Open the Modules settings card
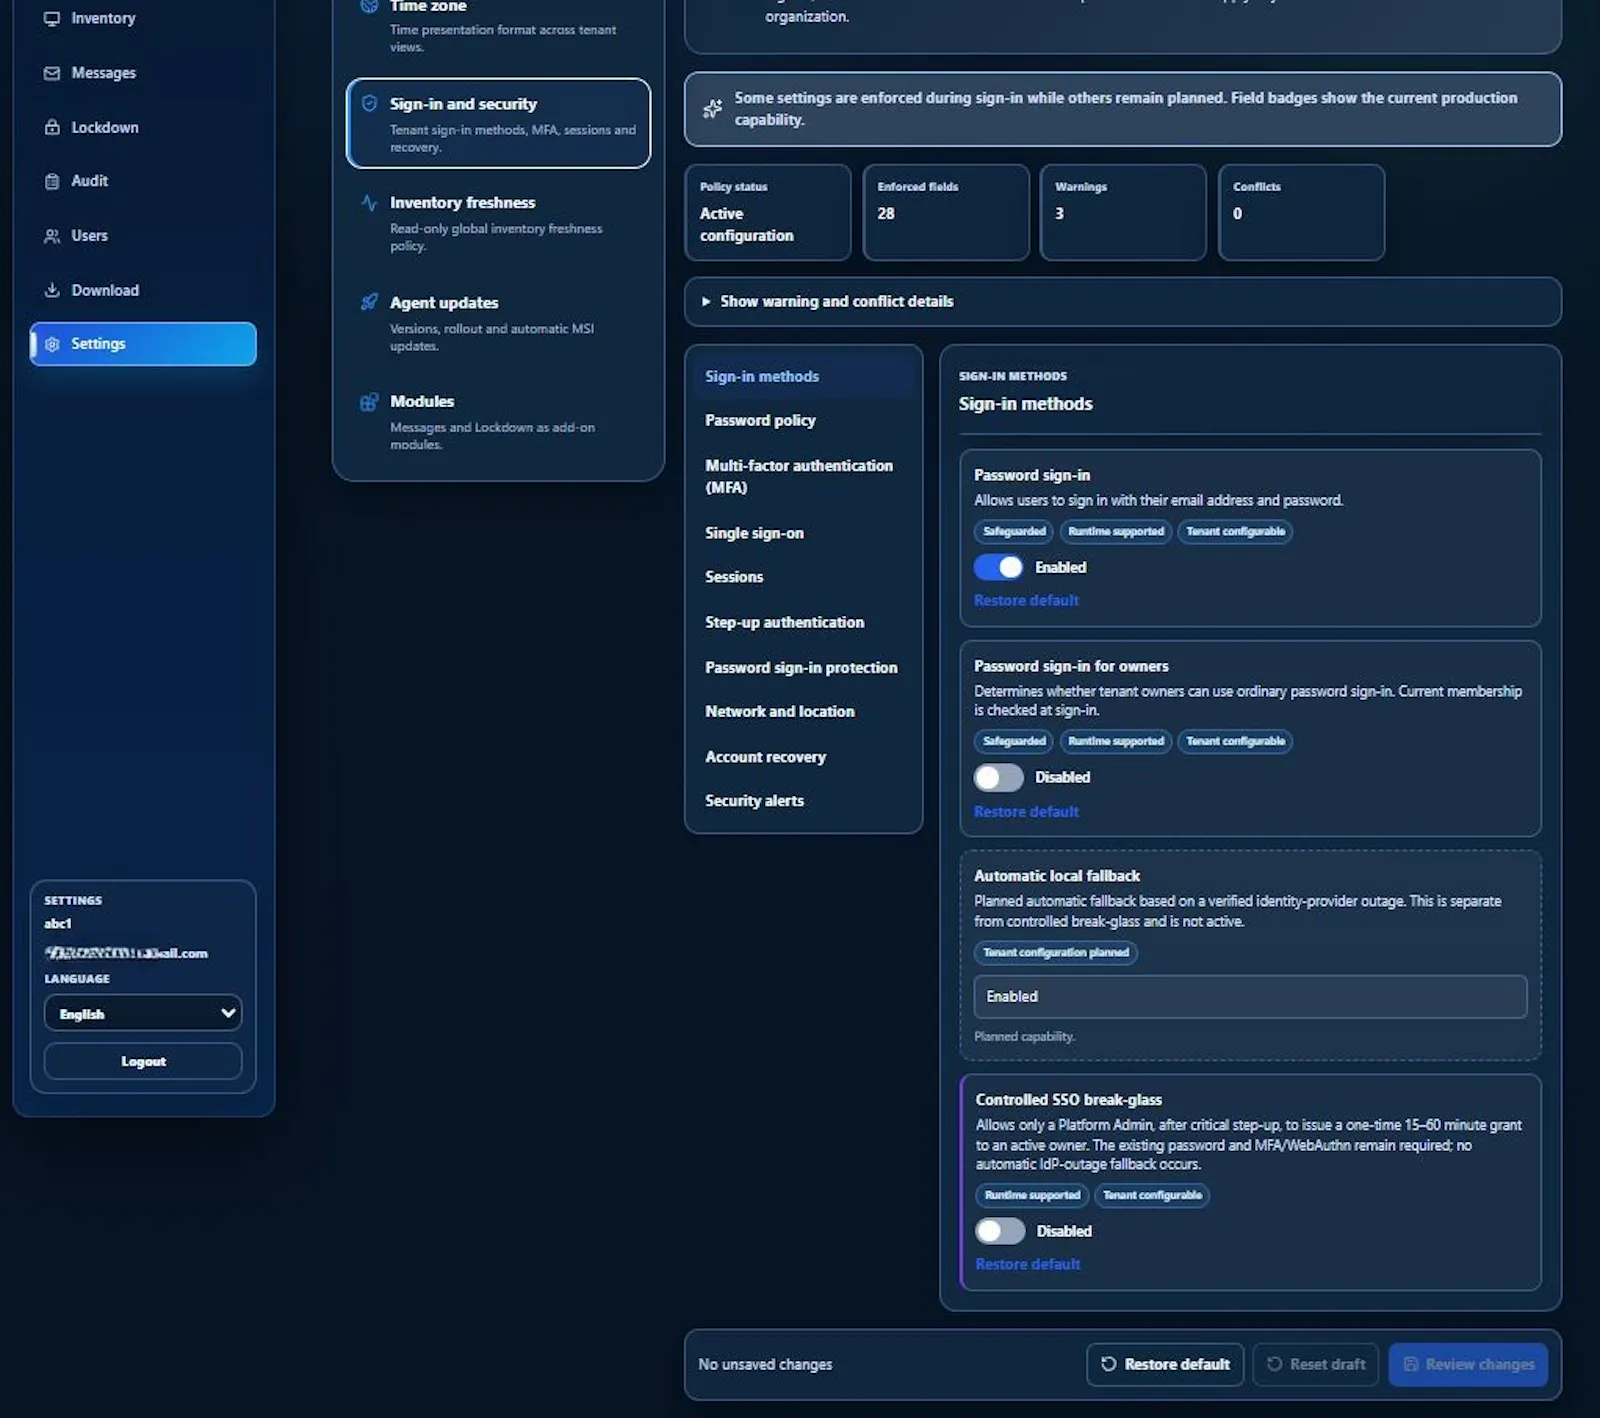The height and width of the screenshot is (1418, 1600). (498, 421)
